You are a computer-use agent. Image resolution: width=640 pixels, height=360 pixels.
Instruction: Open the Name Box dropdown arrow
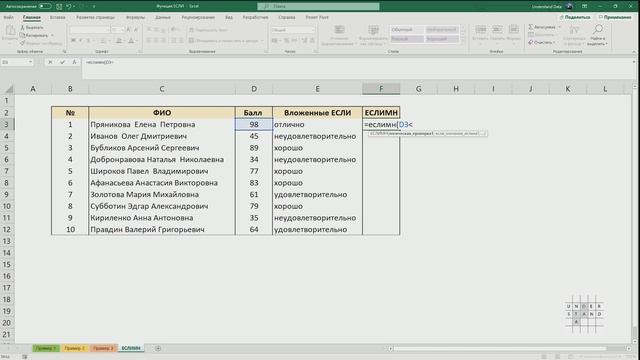click(30, 62)
